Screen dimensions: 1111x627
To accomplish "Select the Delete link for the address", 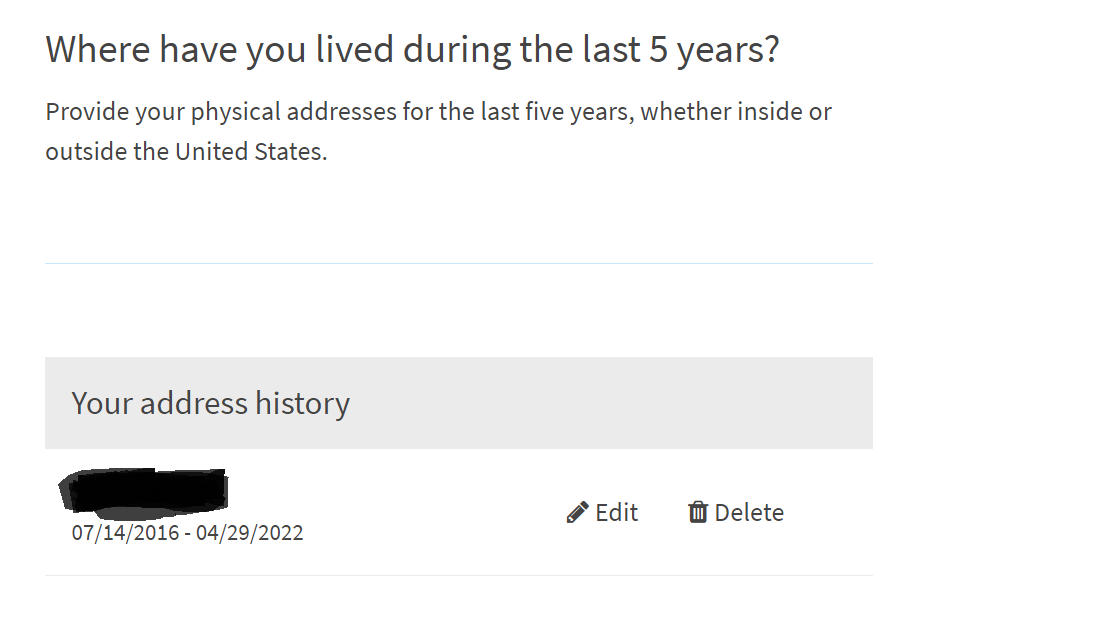I will pyautogui.click(x=736, y=512).
